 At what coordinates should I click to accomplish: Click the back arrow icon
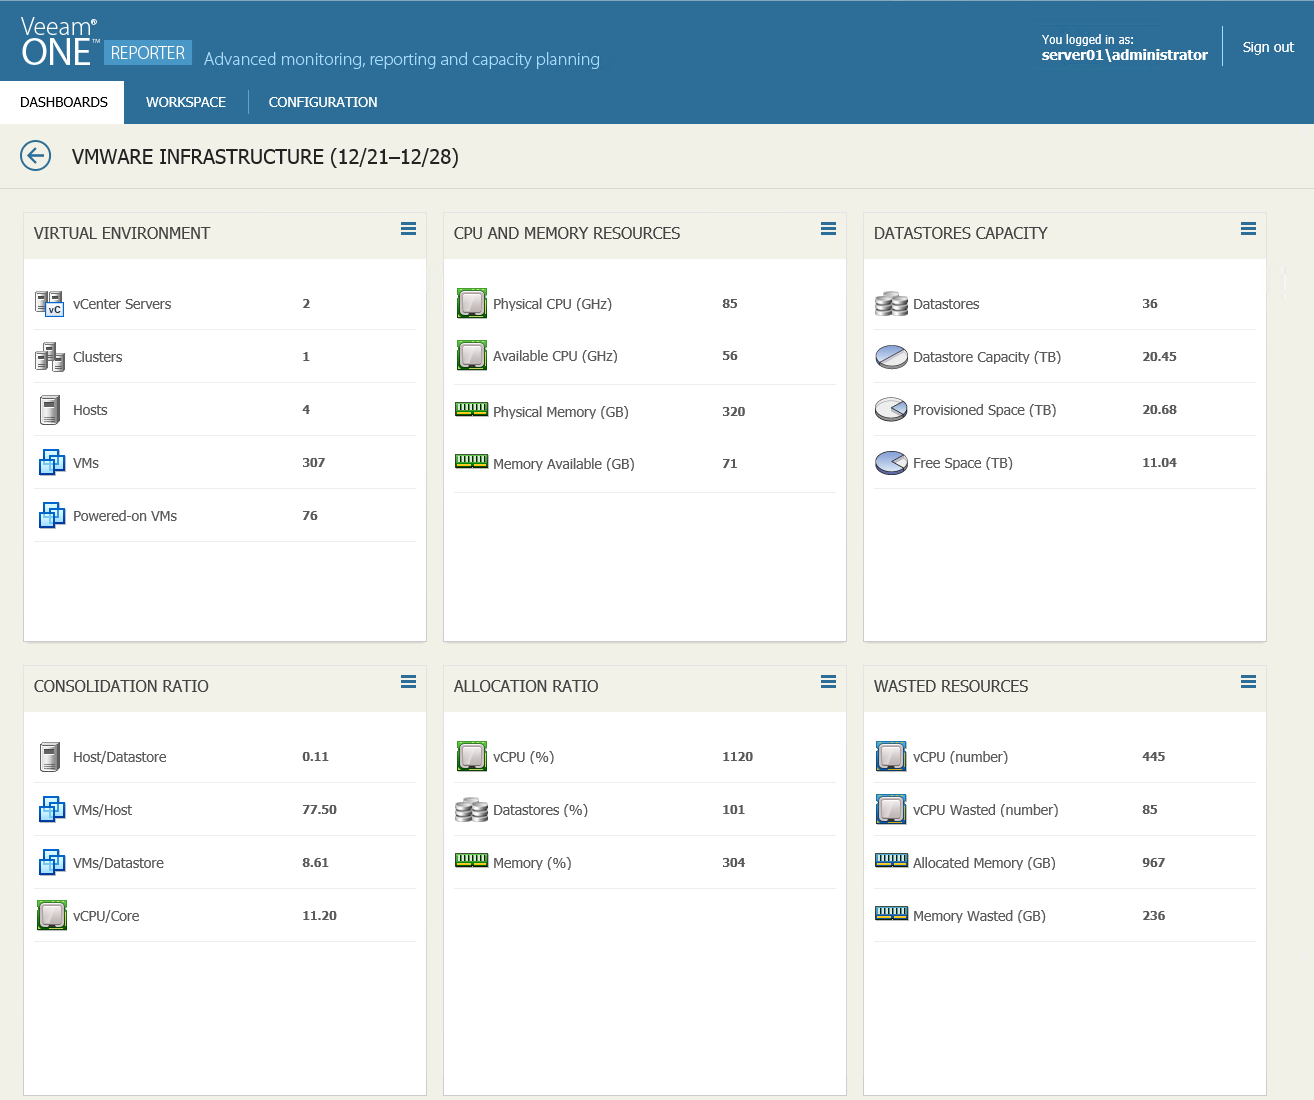click(36, 156)
